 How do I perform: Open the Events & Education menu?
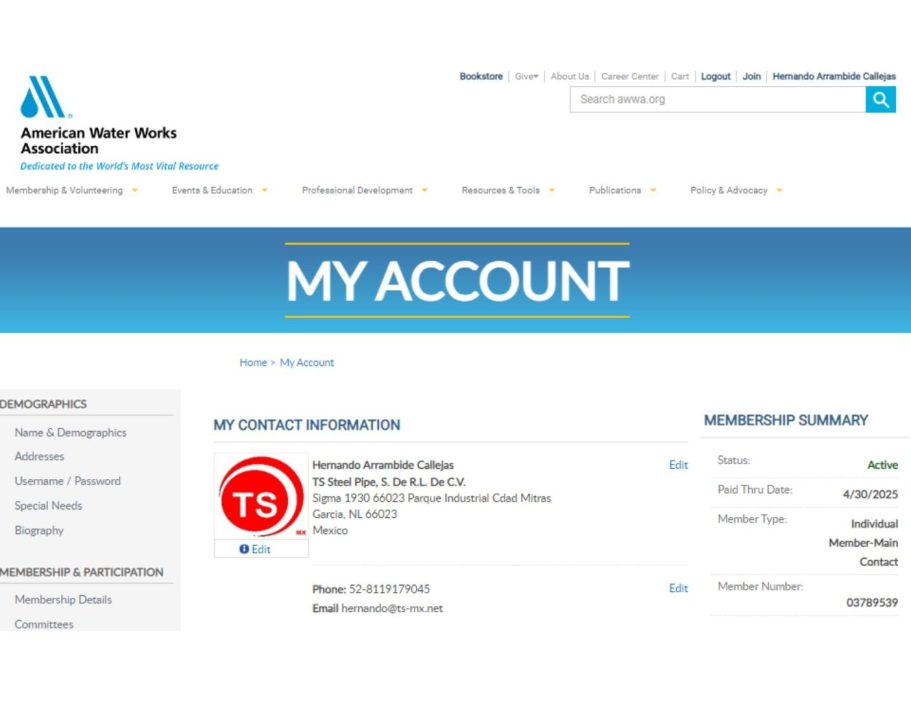click(212, 190)
